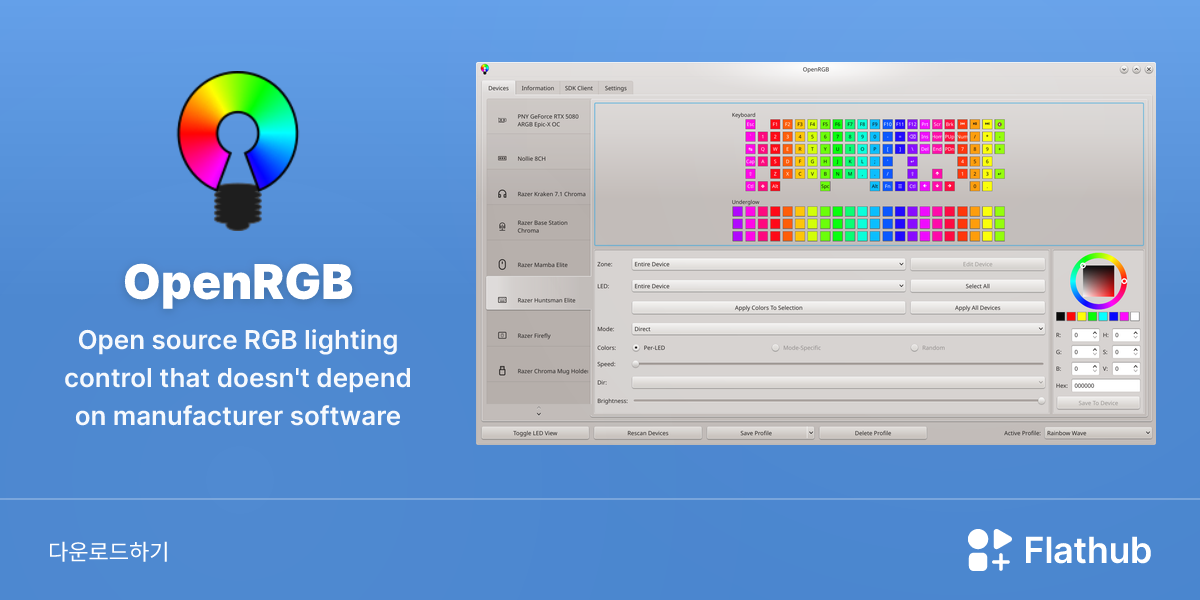
Task: Click the Speed slider handle
Action: point(635,364)
